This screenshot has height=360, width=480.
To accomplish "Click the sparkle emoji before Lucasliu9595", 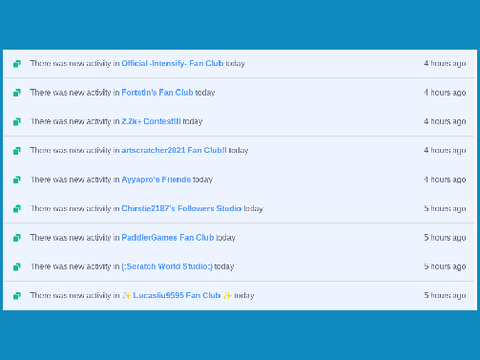I will [126, 295].
